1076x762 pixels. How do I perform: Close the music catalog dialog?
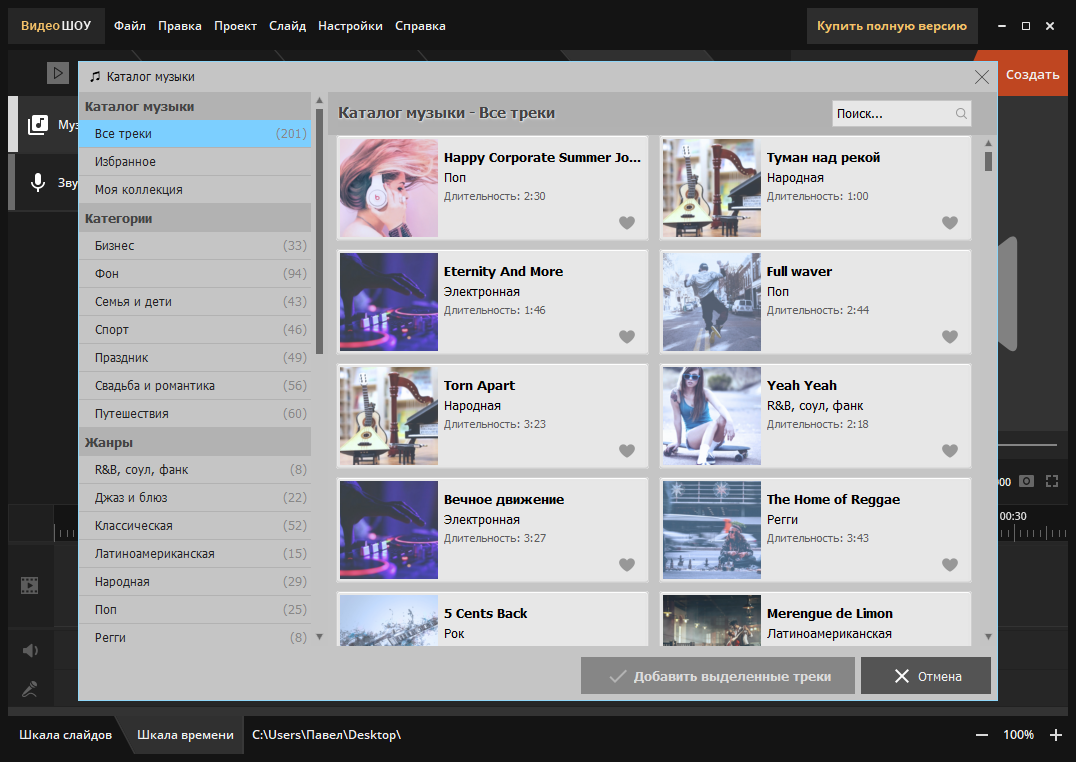click(982, 77)
